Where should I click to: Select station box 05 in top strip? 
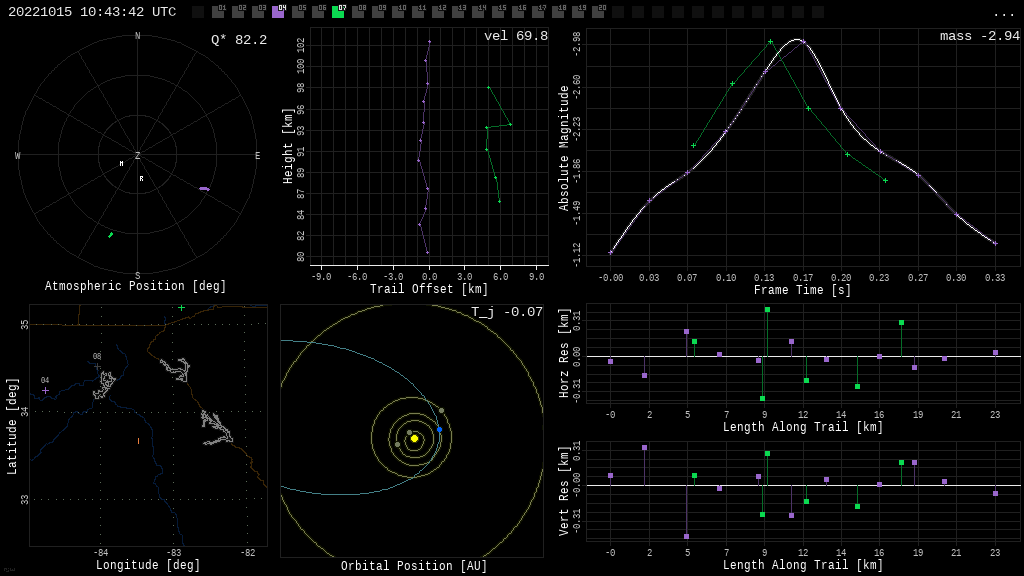(x=298, y=12)
